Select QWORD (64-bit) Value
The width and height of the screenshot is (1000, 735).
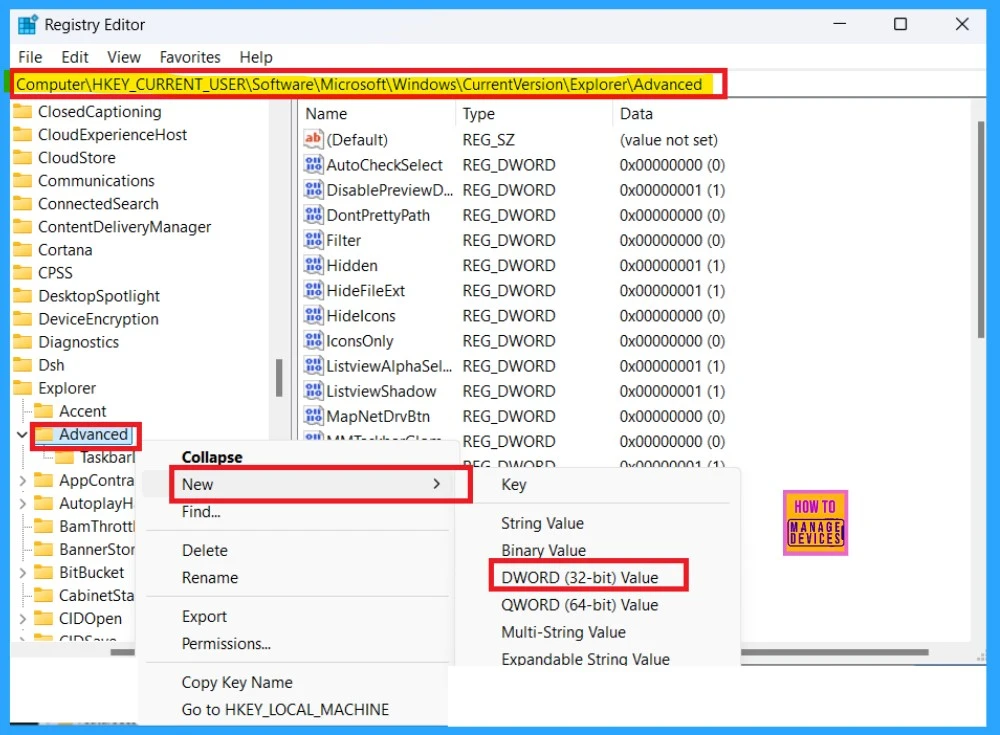point(580,605)
